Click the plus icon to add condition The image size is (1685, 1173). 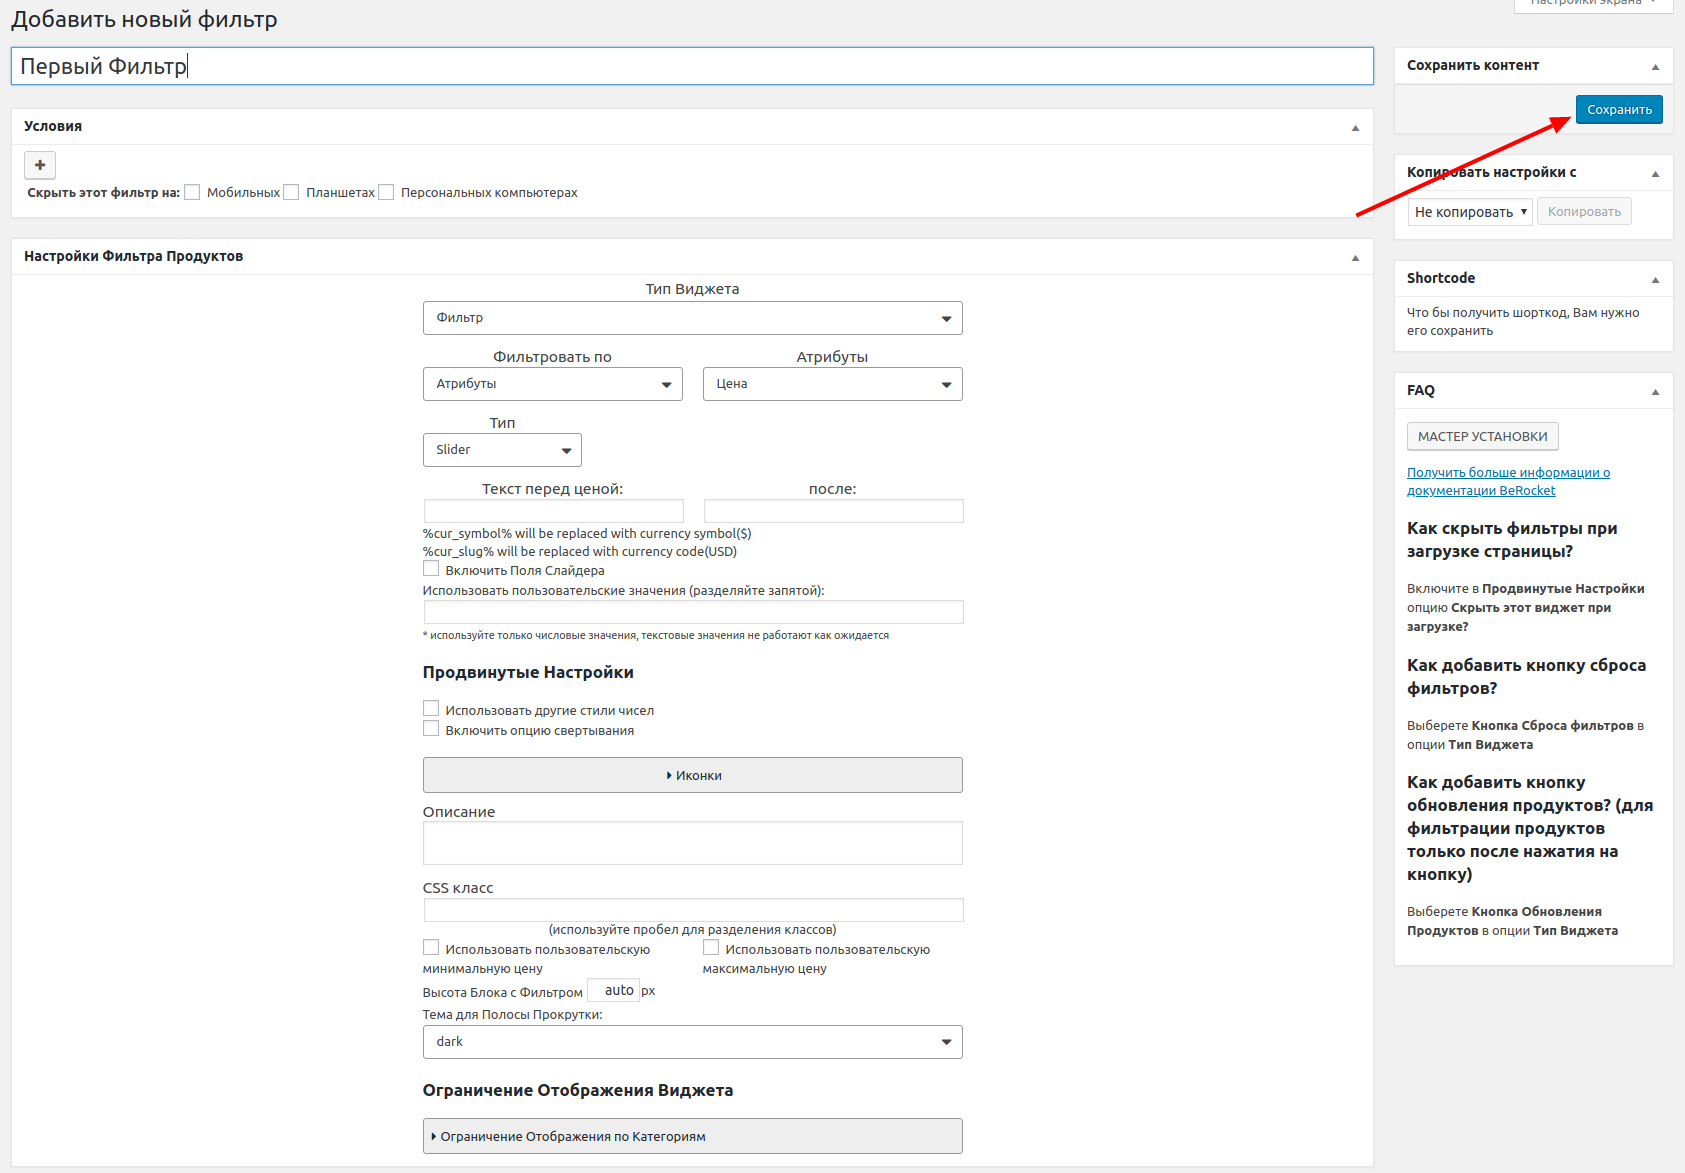pyautogui.click(x=40, y=165)
